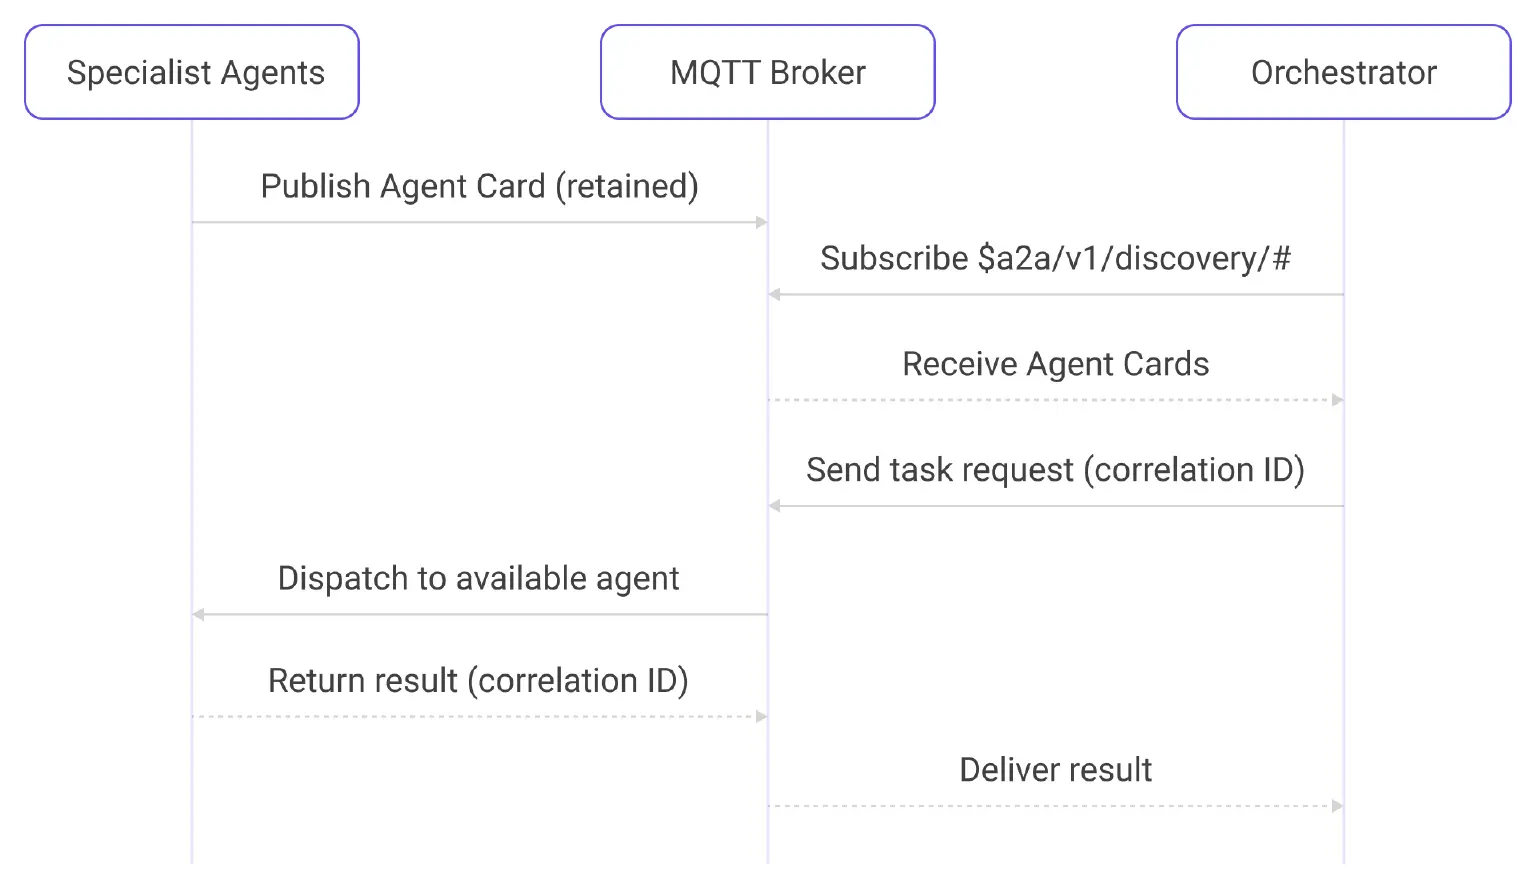
Task: Click the 'Deliver result' message label
Action: point(1055,770)
